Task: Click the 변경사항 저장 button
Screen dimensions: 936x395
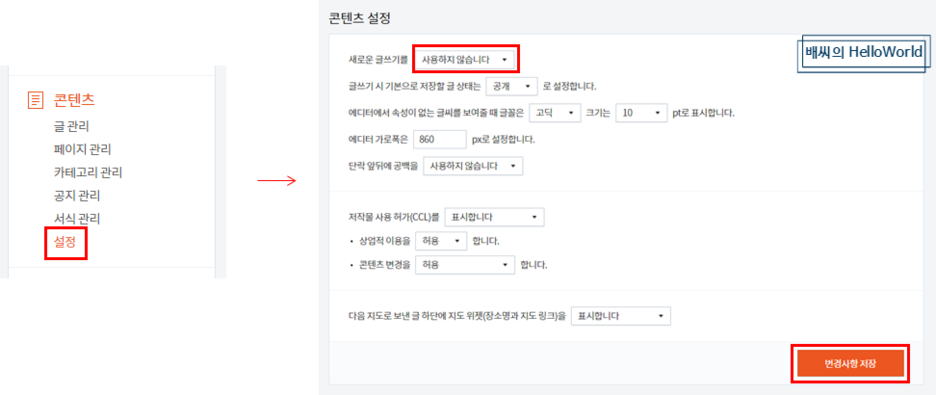Action: click(x=850, y=363)
